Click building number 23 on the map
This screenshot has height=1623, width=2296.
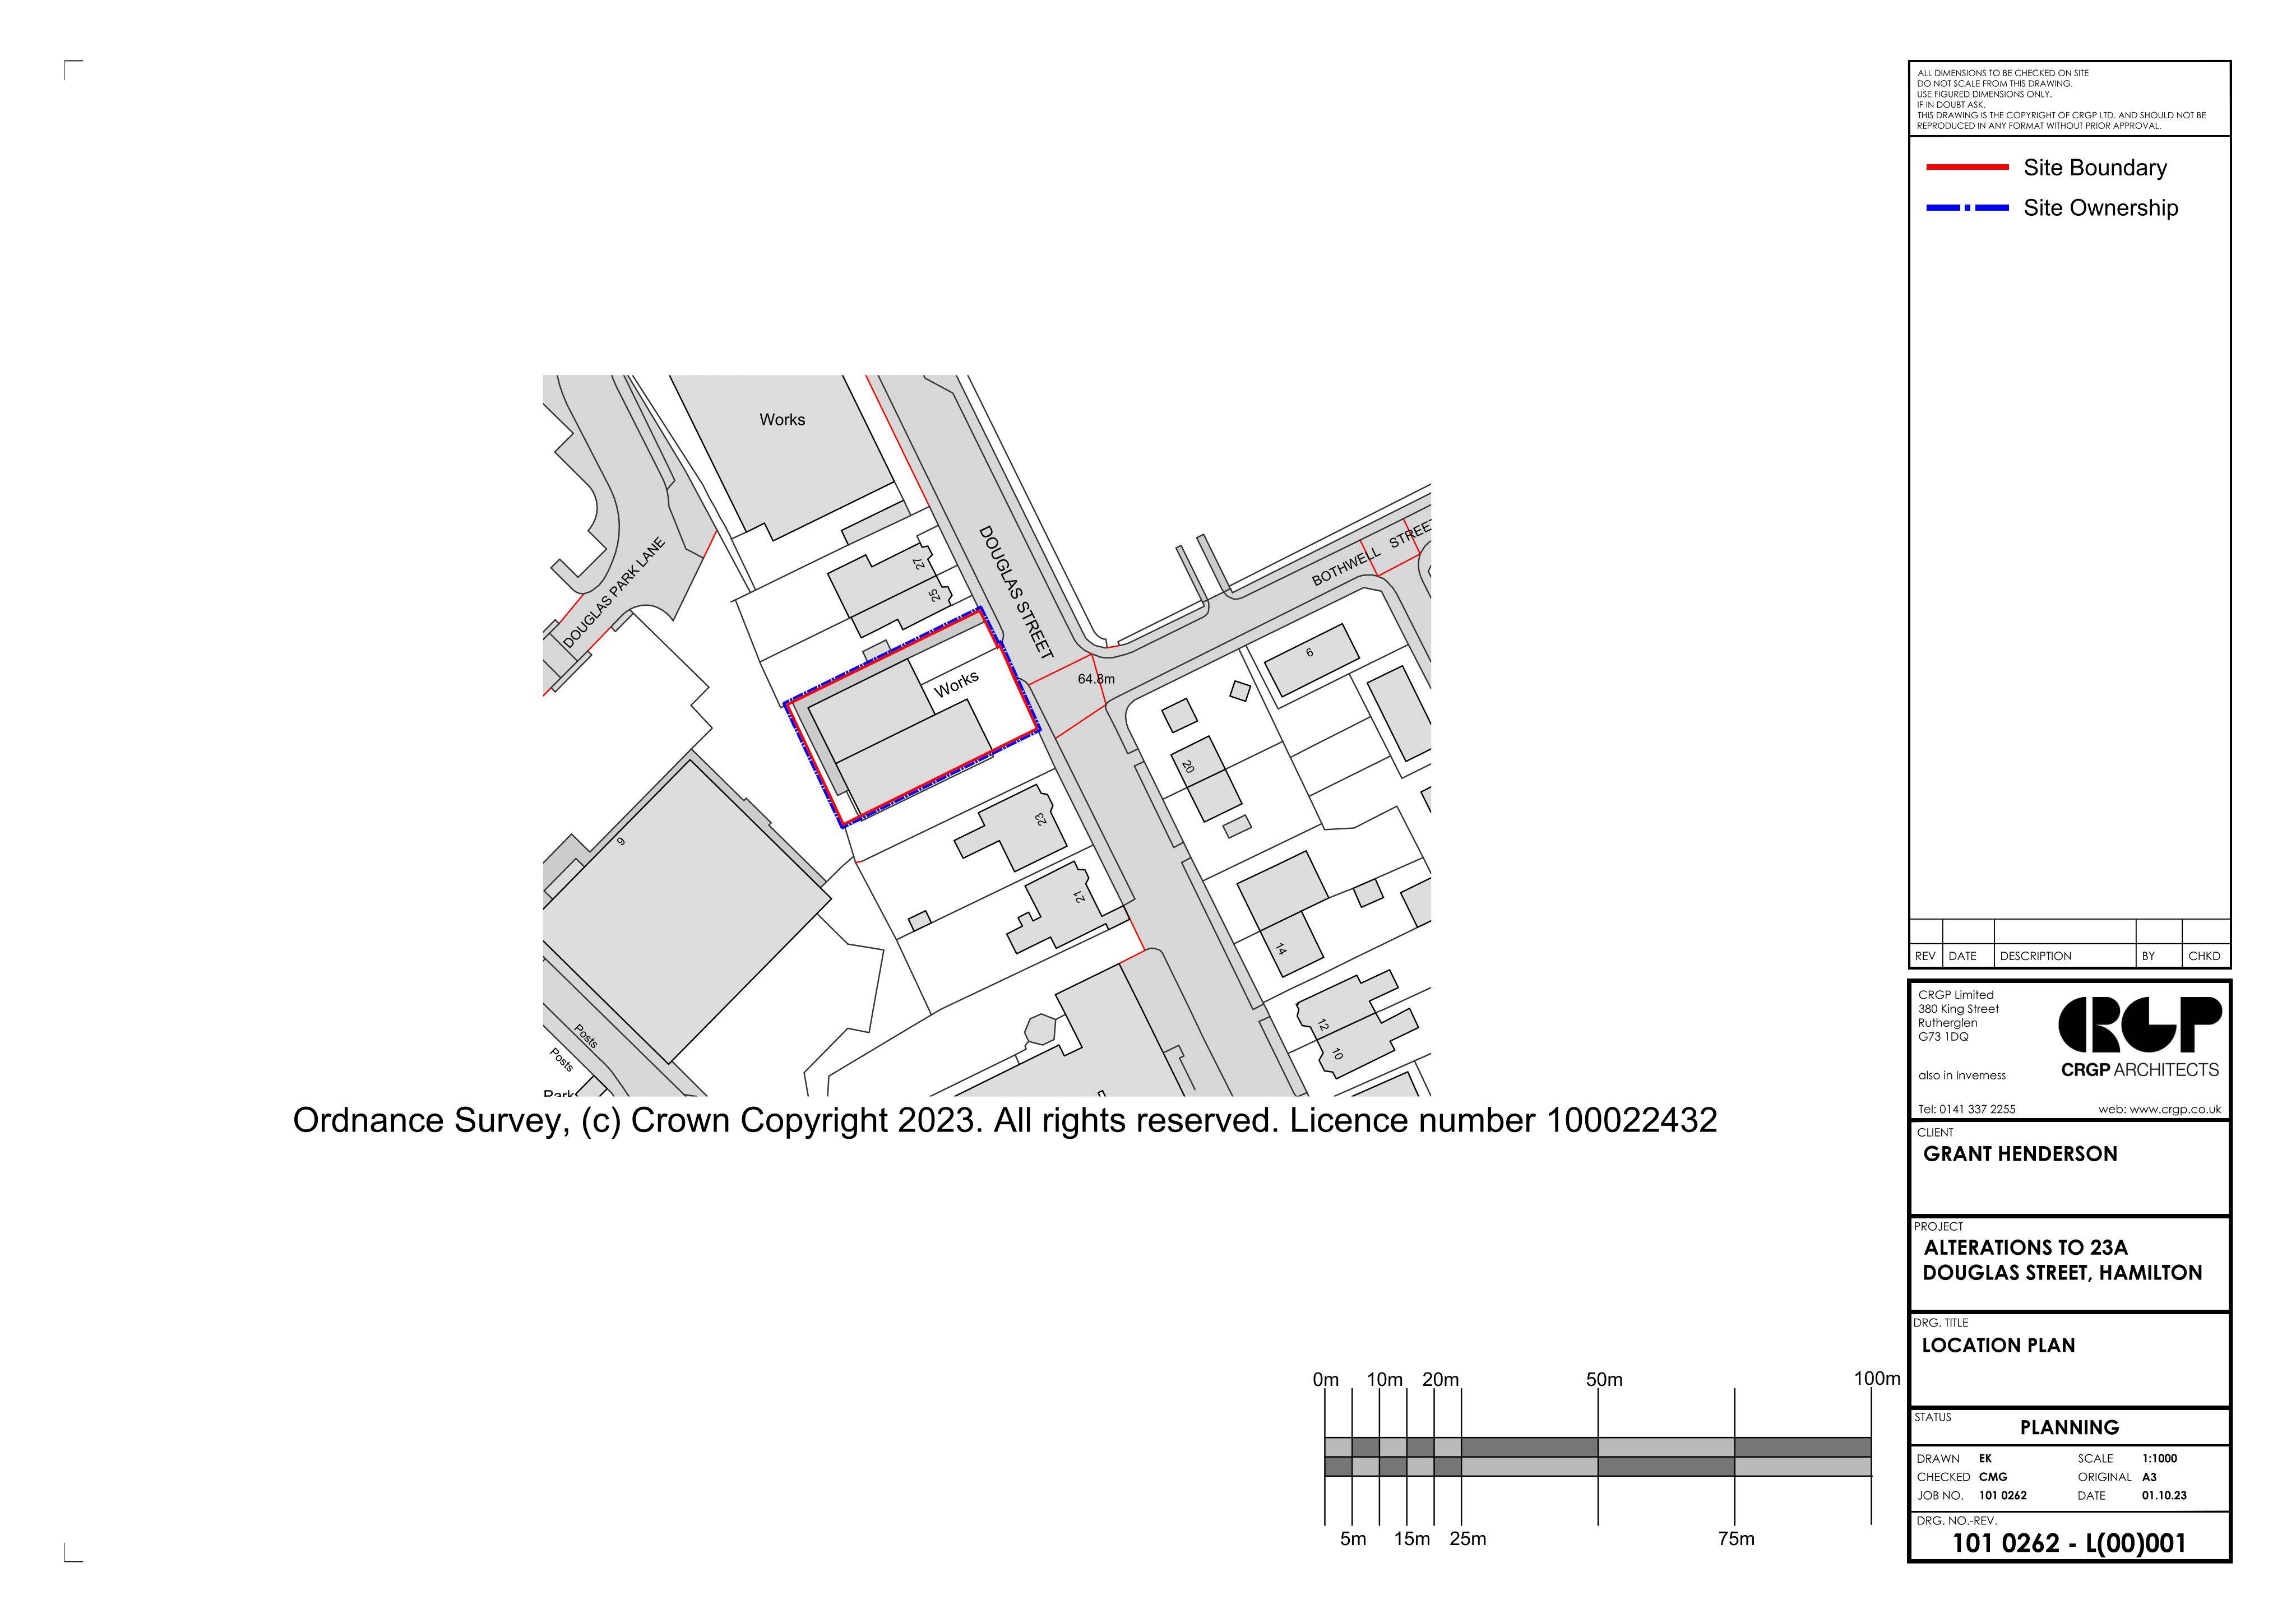pyautogui.click(x=1041, y=819)
